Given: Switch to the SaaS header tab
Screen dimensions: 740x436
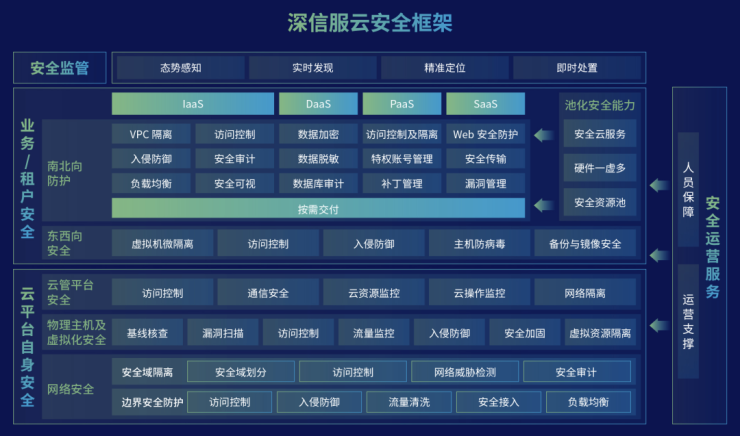Looking at the screenshot, I should (x=485, y=104).
